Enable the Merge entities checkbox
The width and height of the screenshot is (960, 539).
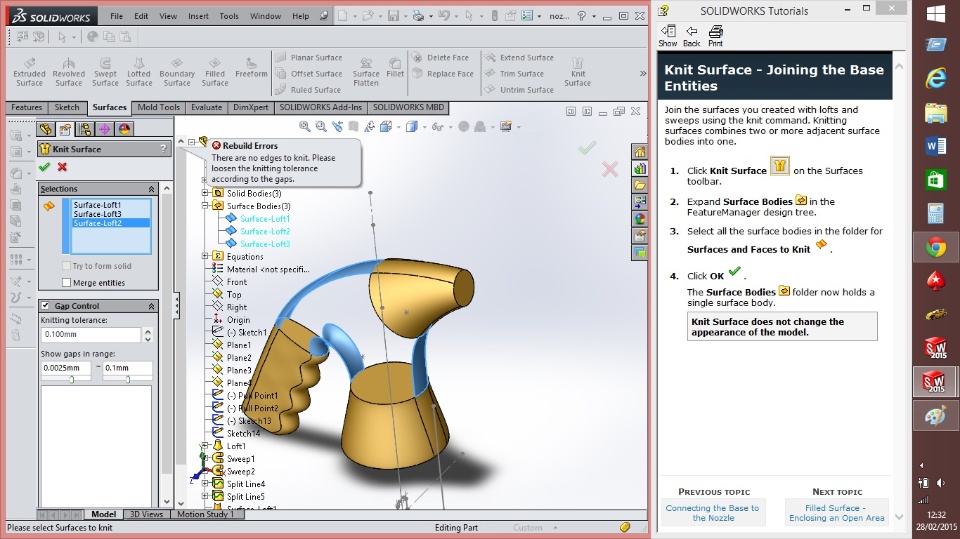[66, 282]
